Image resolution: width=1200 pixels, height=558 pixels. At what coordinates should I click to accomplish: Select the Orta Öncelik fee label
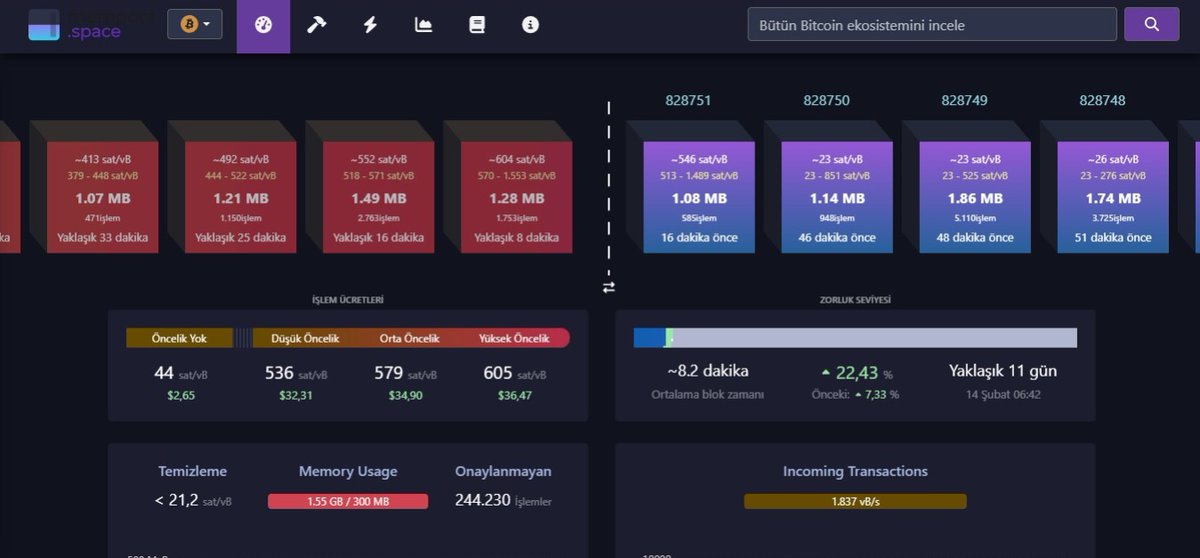(x=410, y=338)
